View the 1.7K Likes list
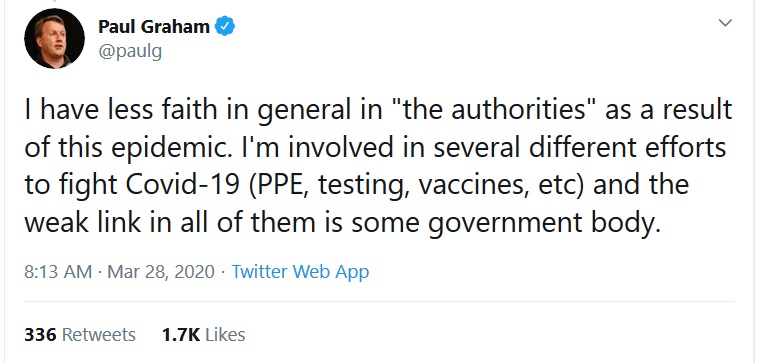 coord(204,335)
